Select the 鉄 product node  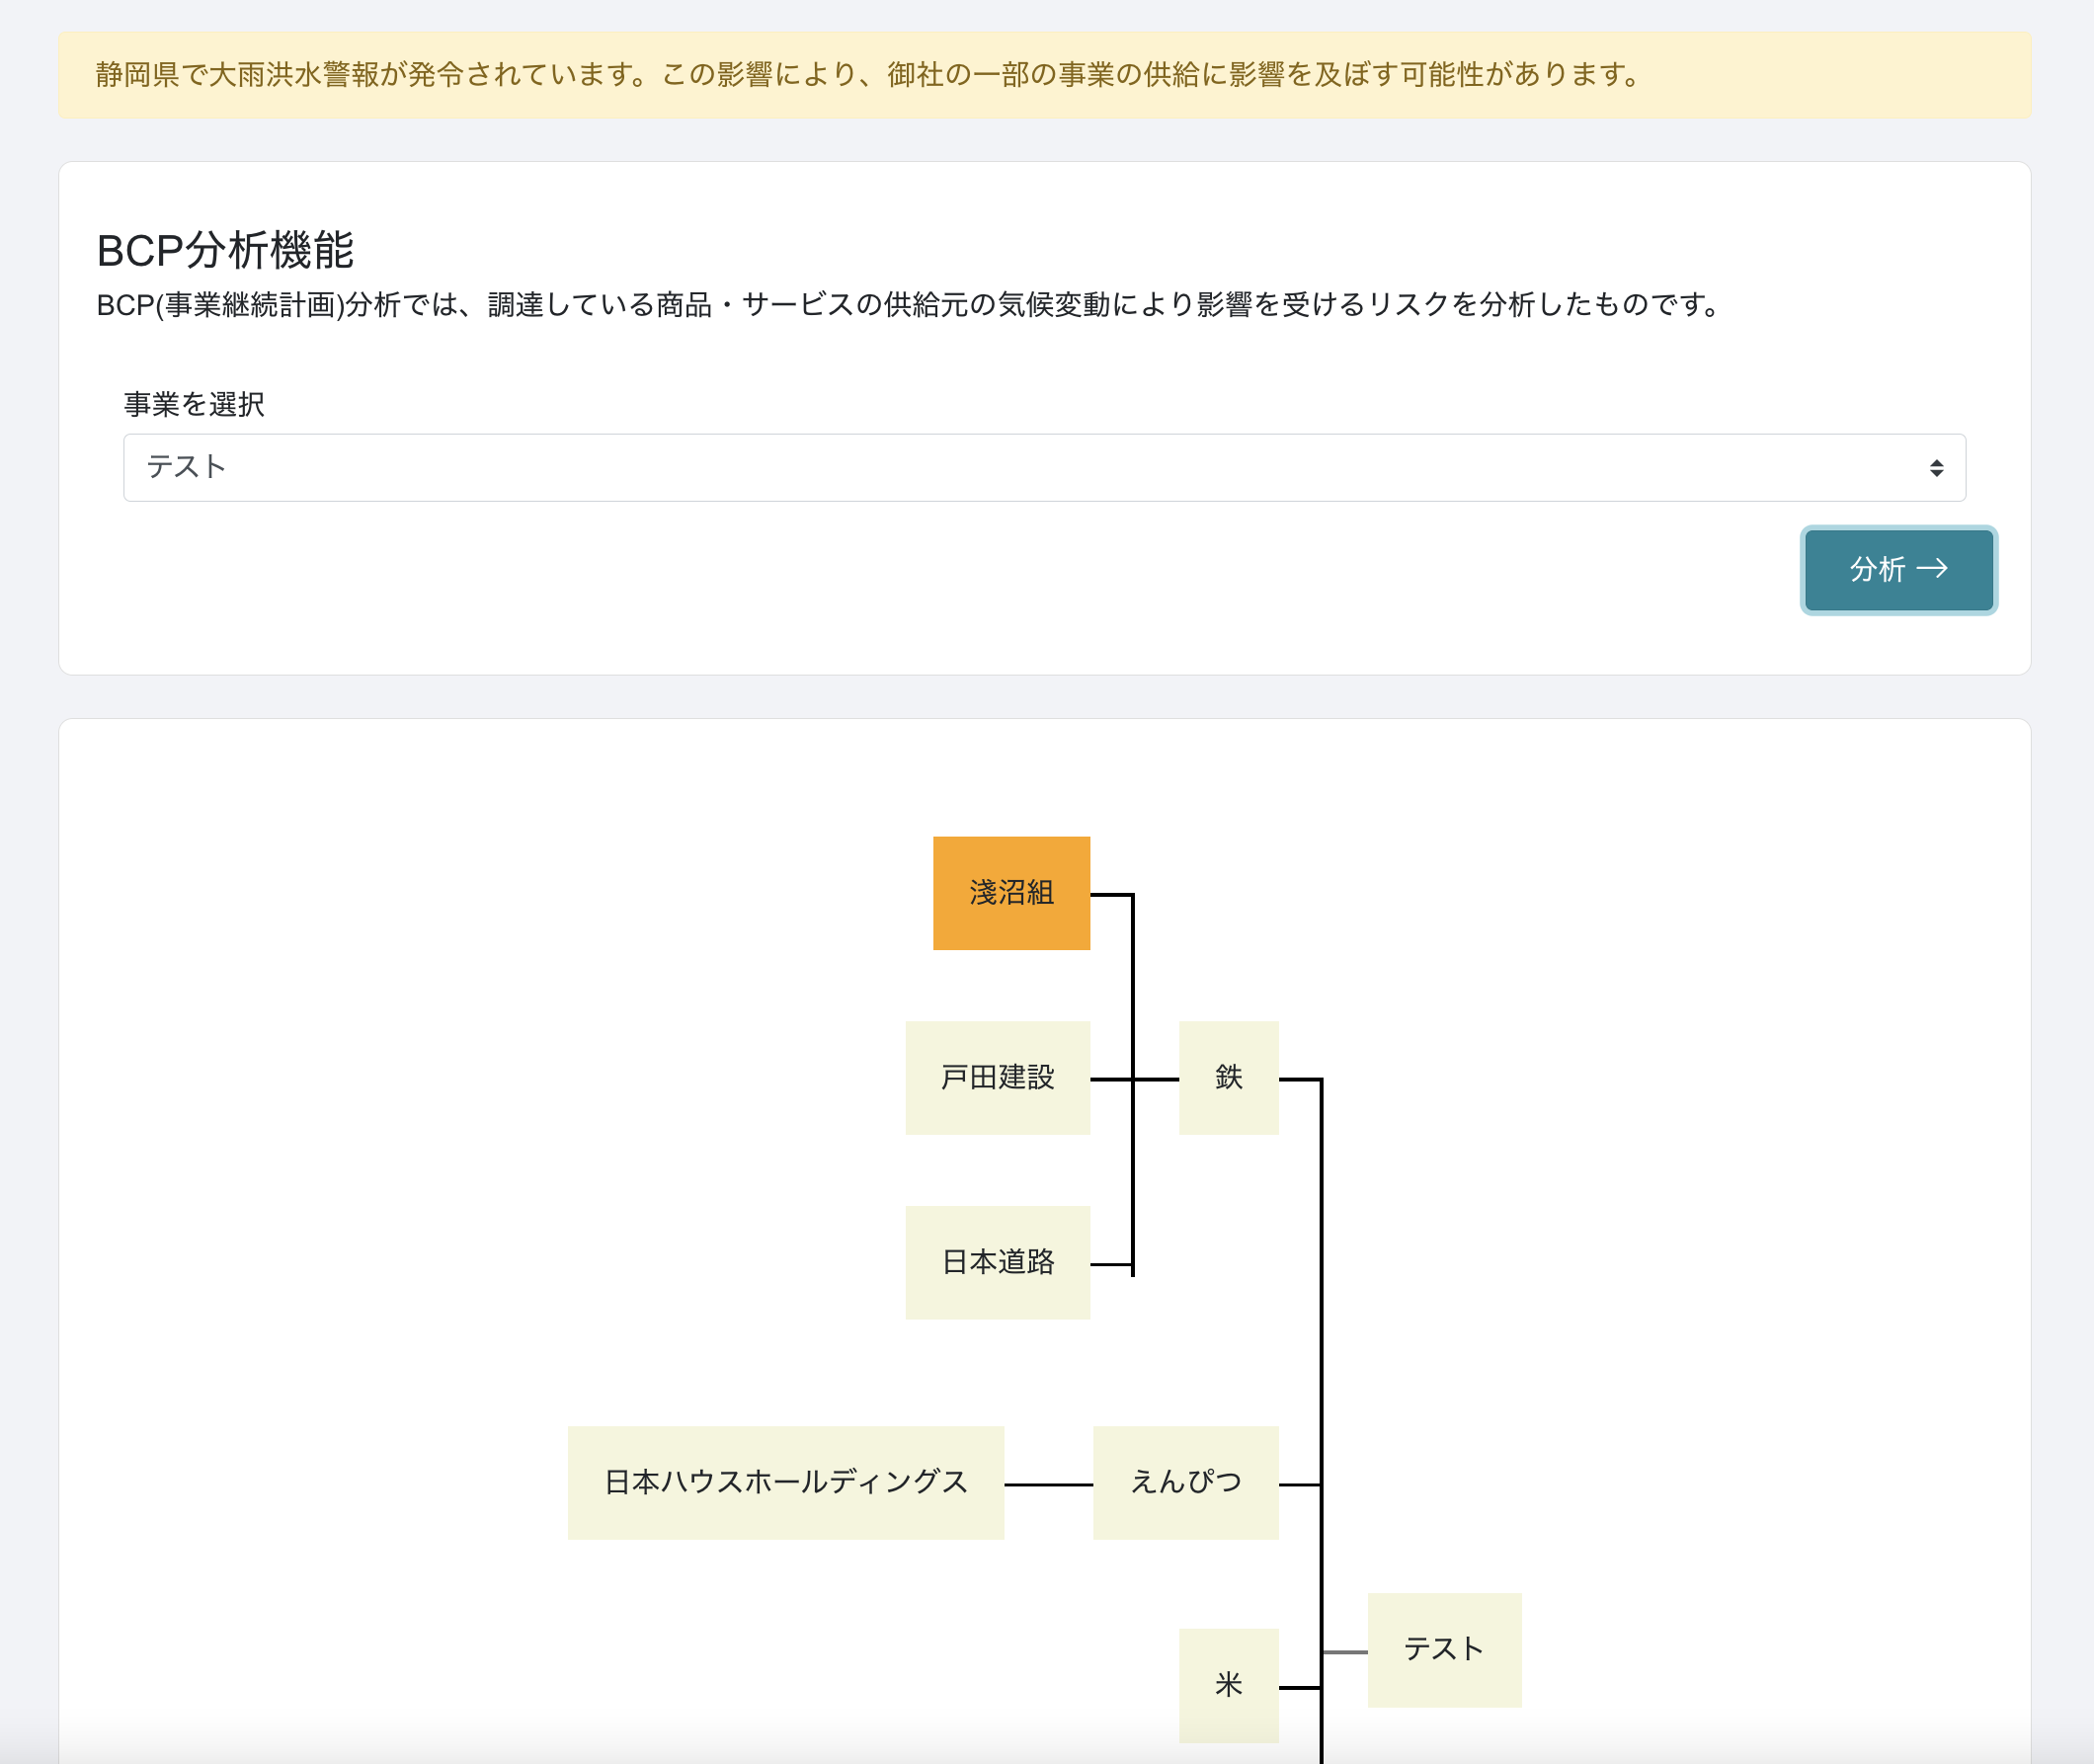(x=1228, y=1078)
